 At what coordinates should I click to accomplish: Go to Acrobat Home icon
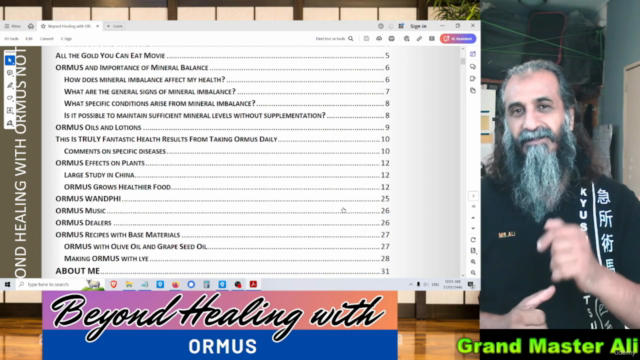click(x=31, y=26)
